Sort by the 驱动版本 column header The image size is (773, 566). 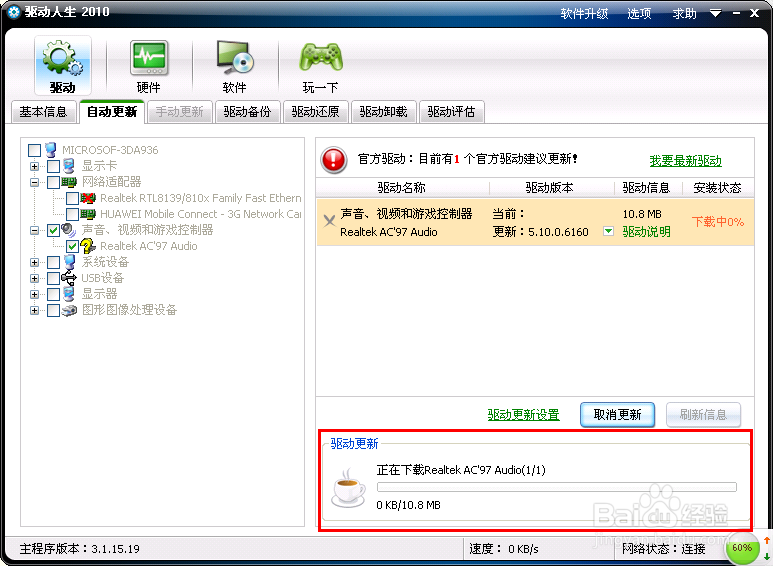pos(550,187)
